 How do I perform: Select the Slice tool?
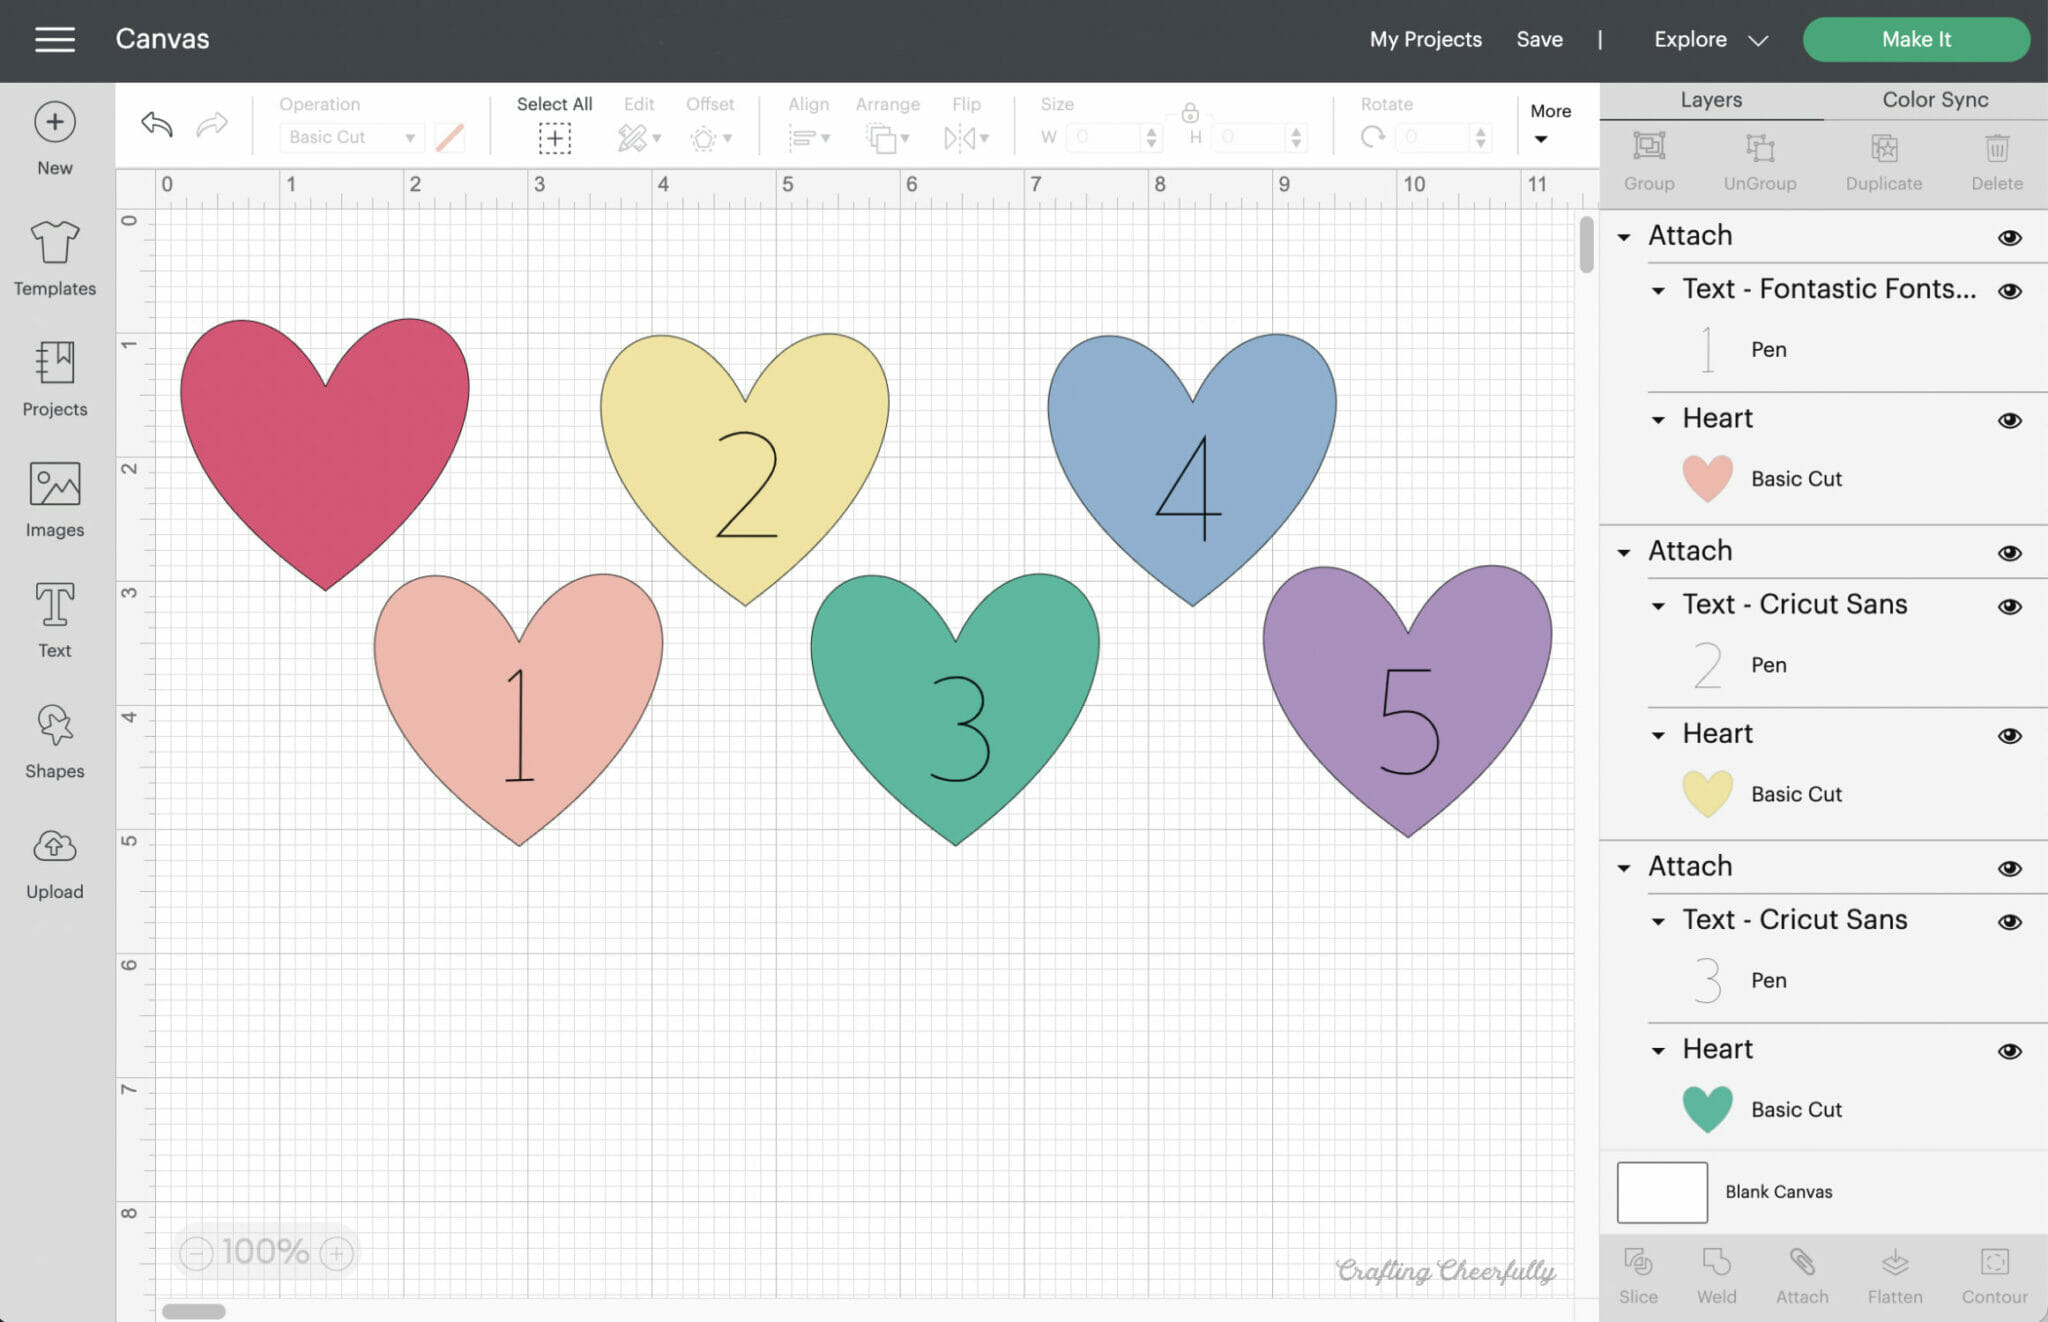[1639, 1273]
